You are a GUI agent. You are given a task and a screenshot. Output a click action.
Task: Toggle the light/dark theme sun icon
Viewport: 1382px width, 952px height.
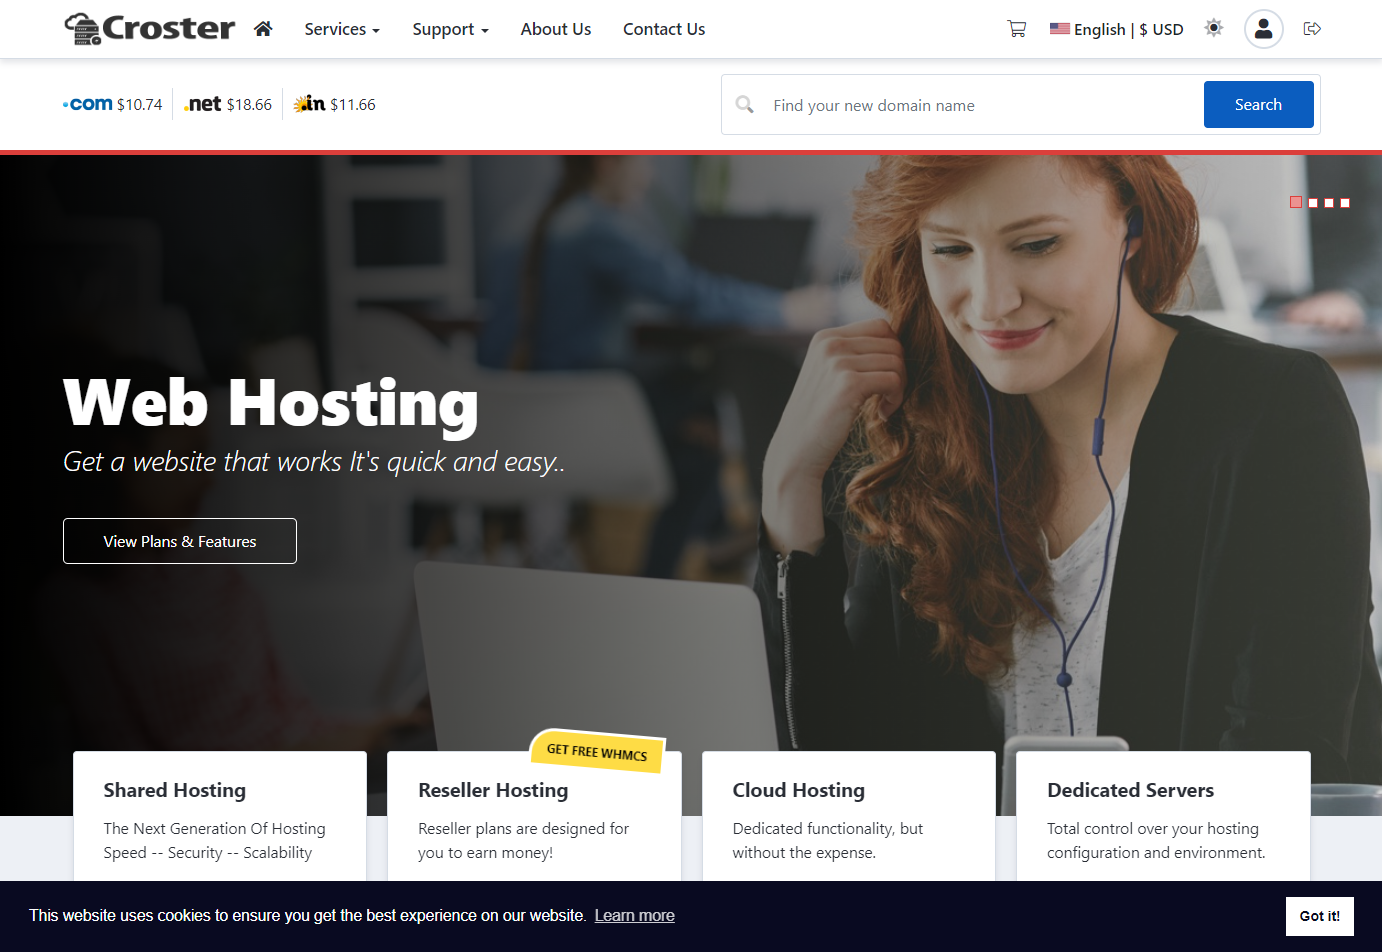[1213, 28]
